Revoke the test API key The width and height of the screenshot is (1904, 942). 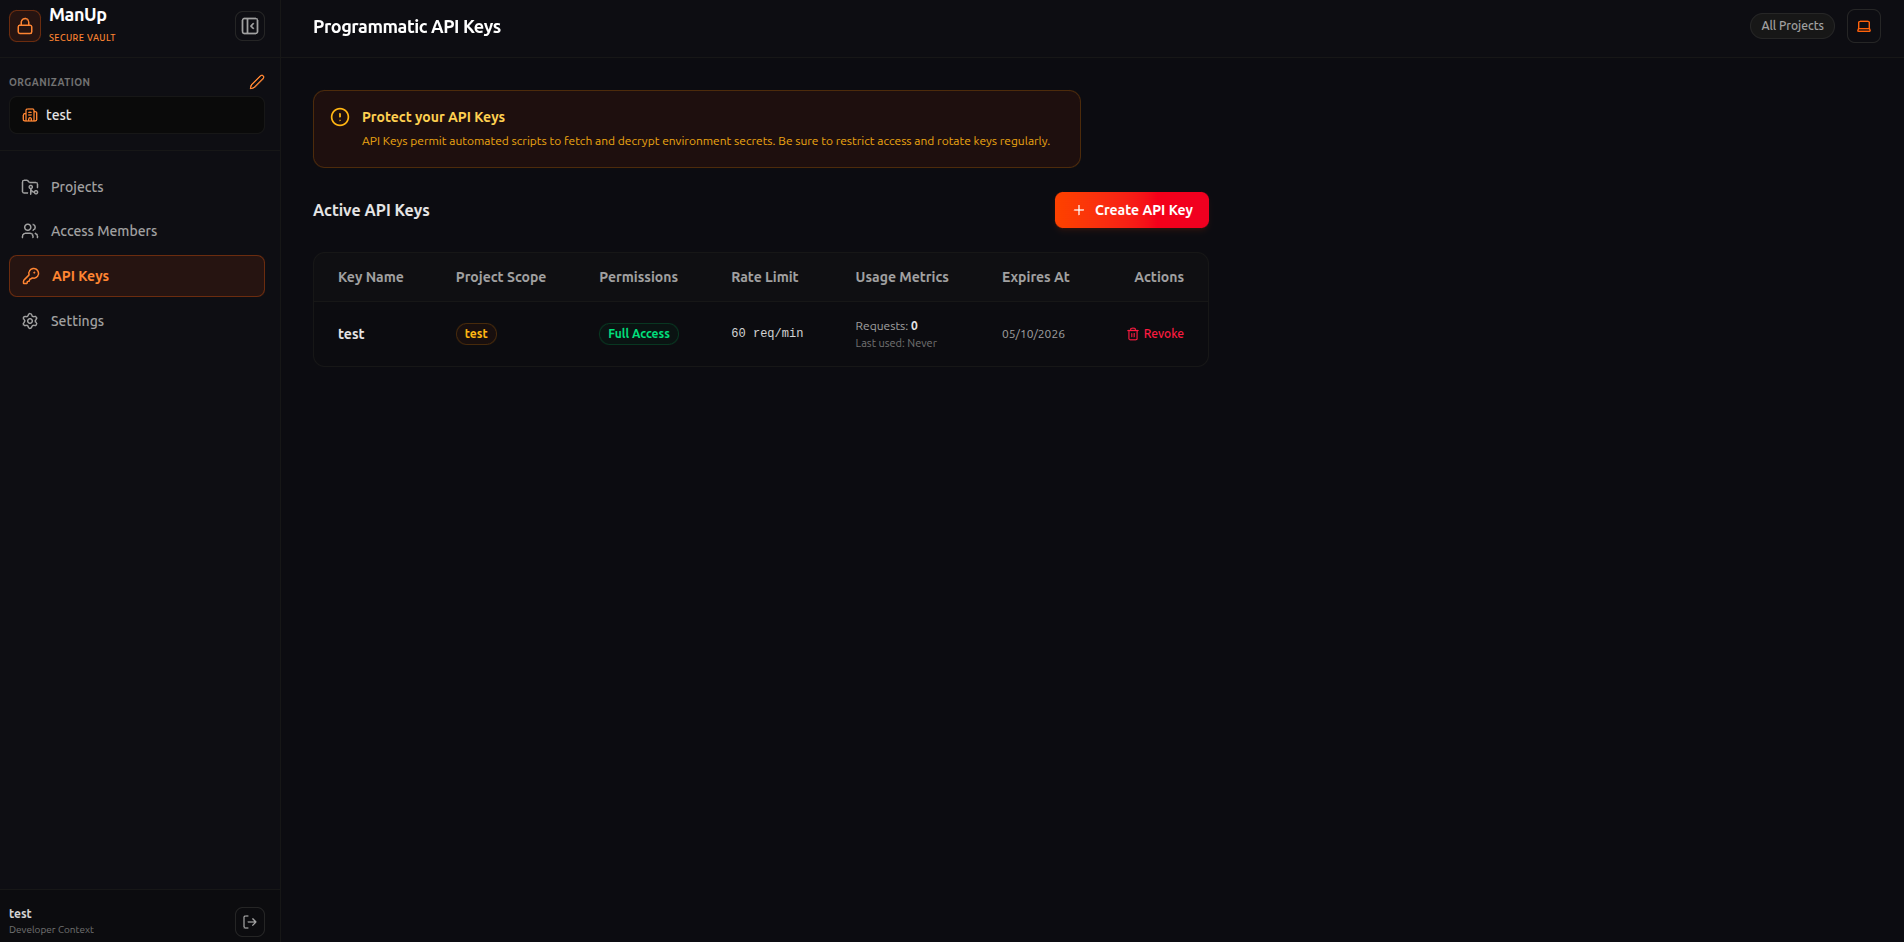pyautogui.click(x=1155, y=334)
